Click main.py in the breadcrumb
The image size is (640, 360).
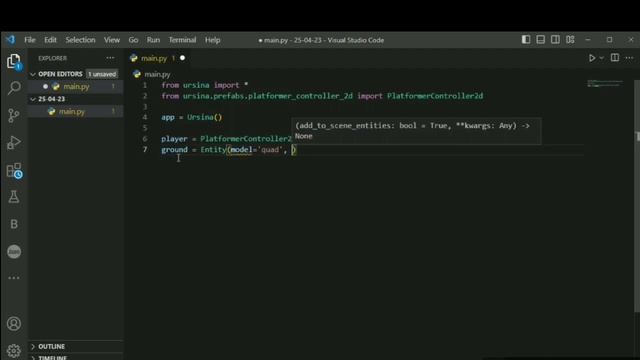157,74
